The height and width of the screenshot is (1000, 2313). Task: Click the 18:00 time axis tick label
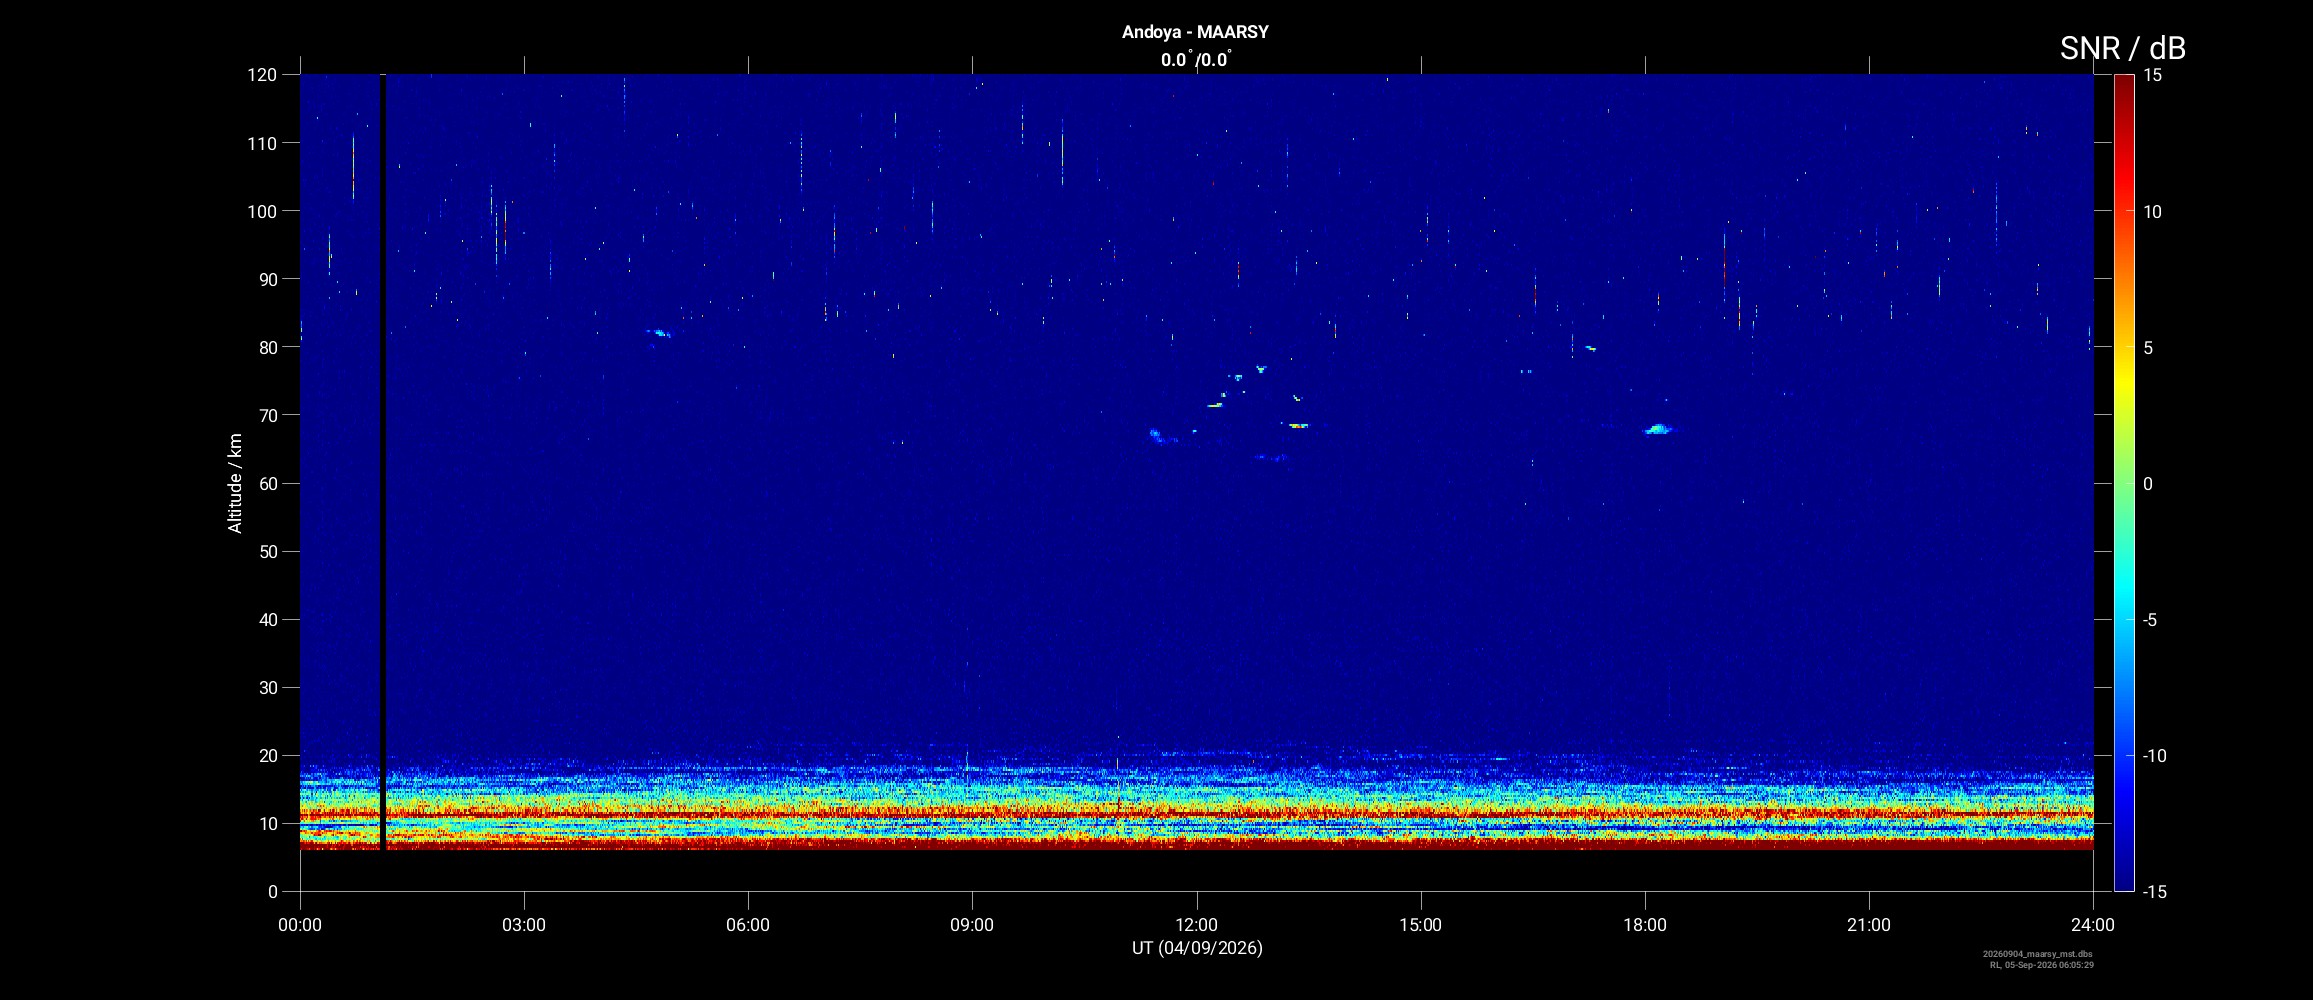1645,925
